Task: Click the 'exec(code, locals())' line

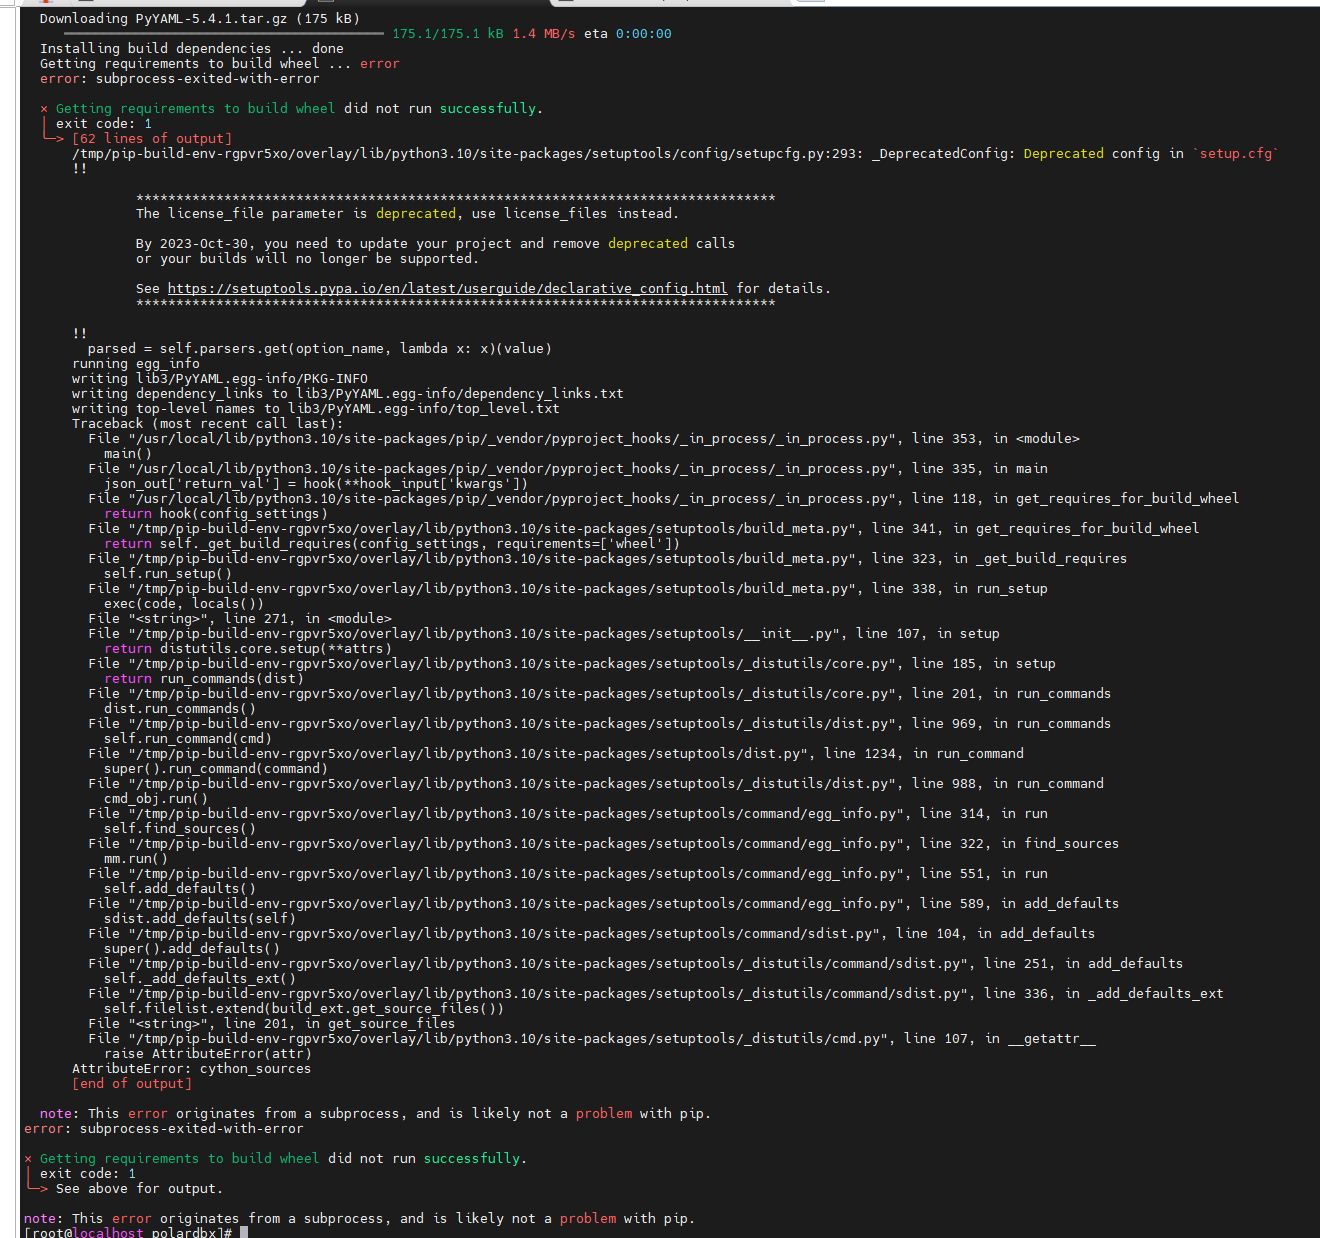Action: (183, 604)
